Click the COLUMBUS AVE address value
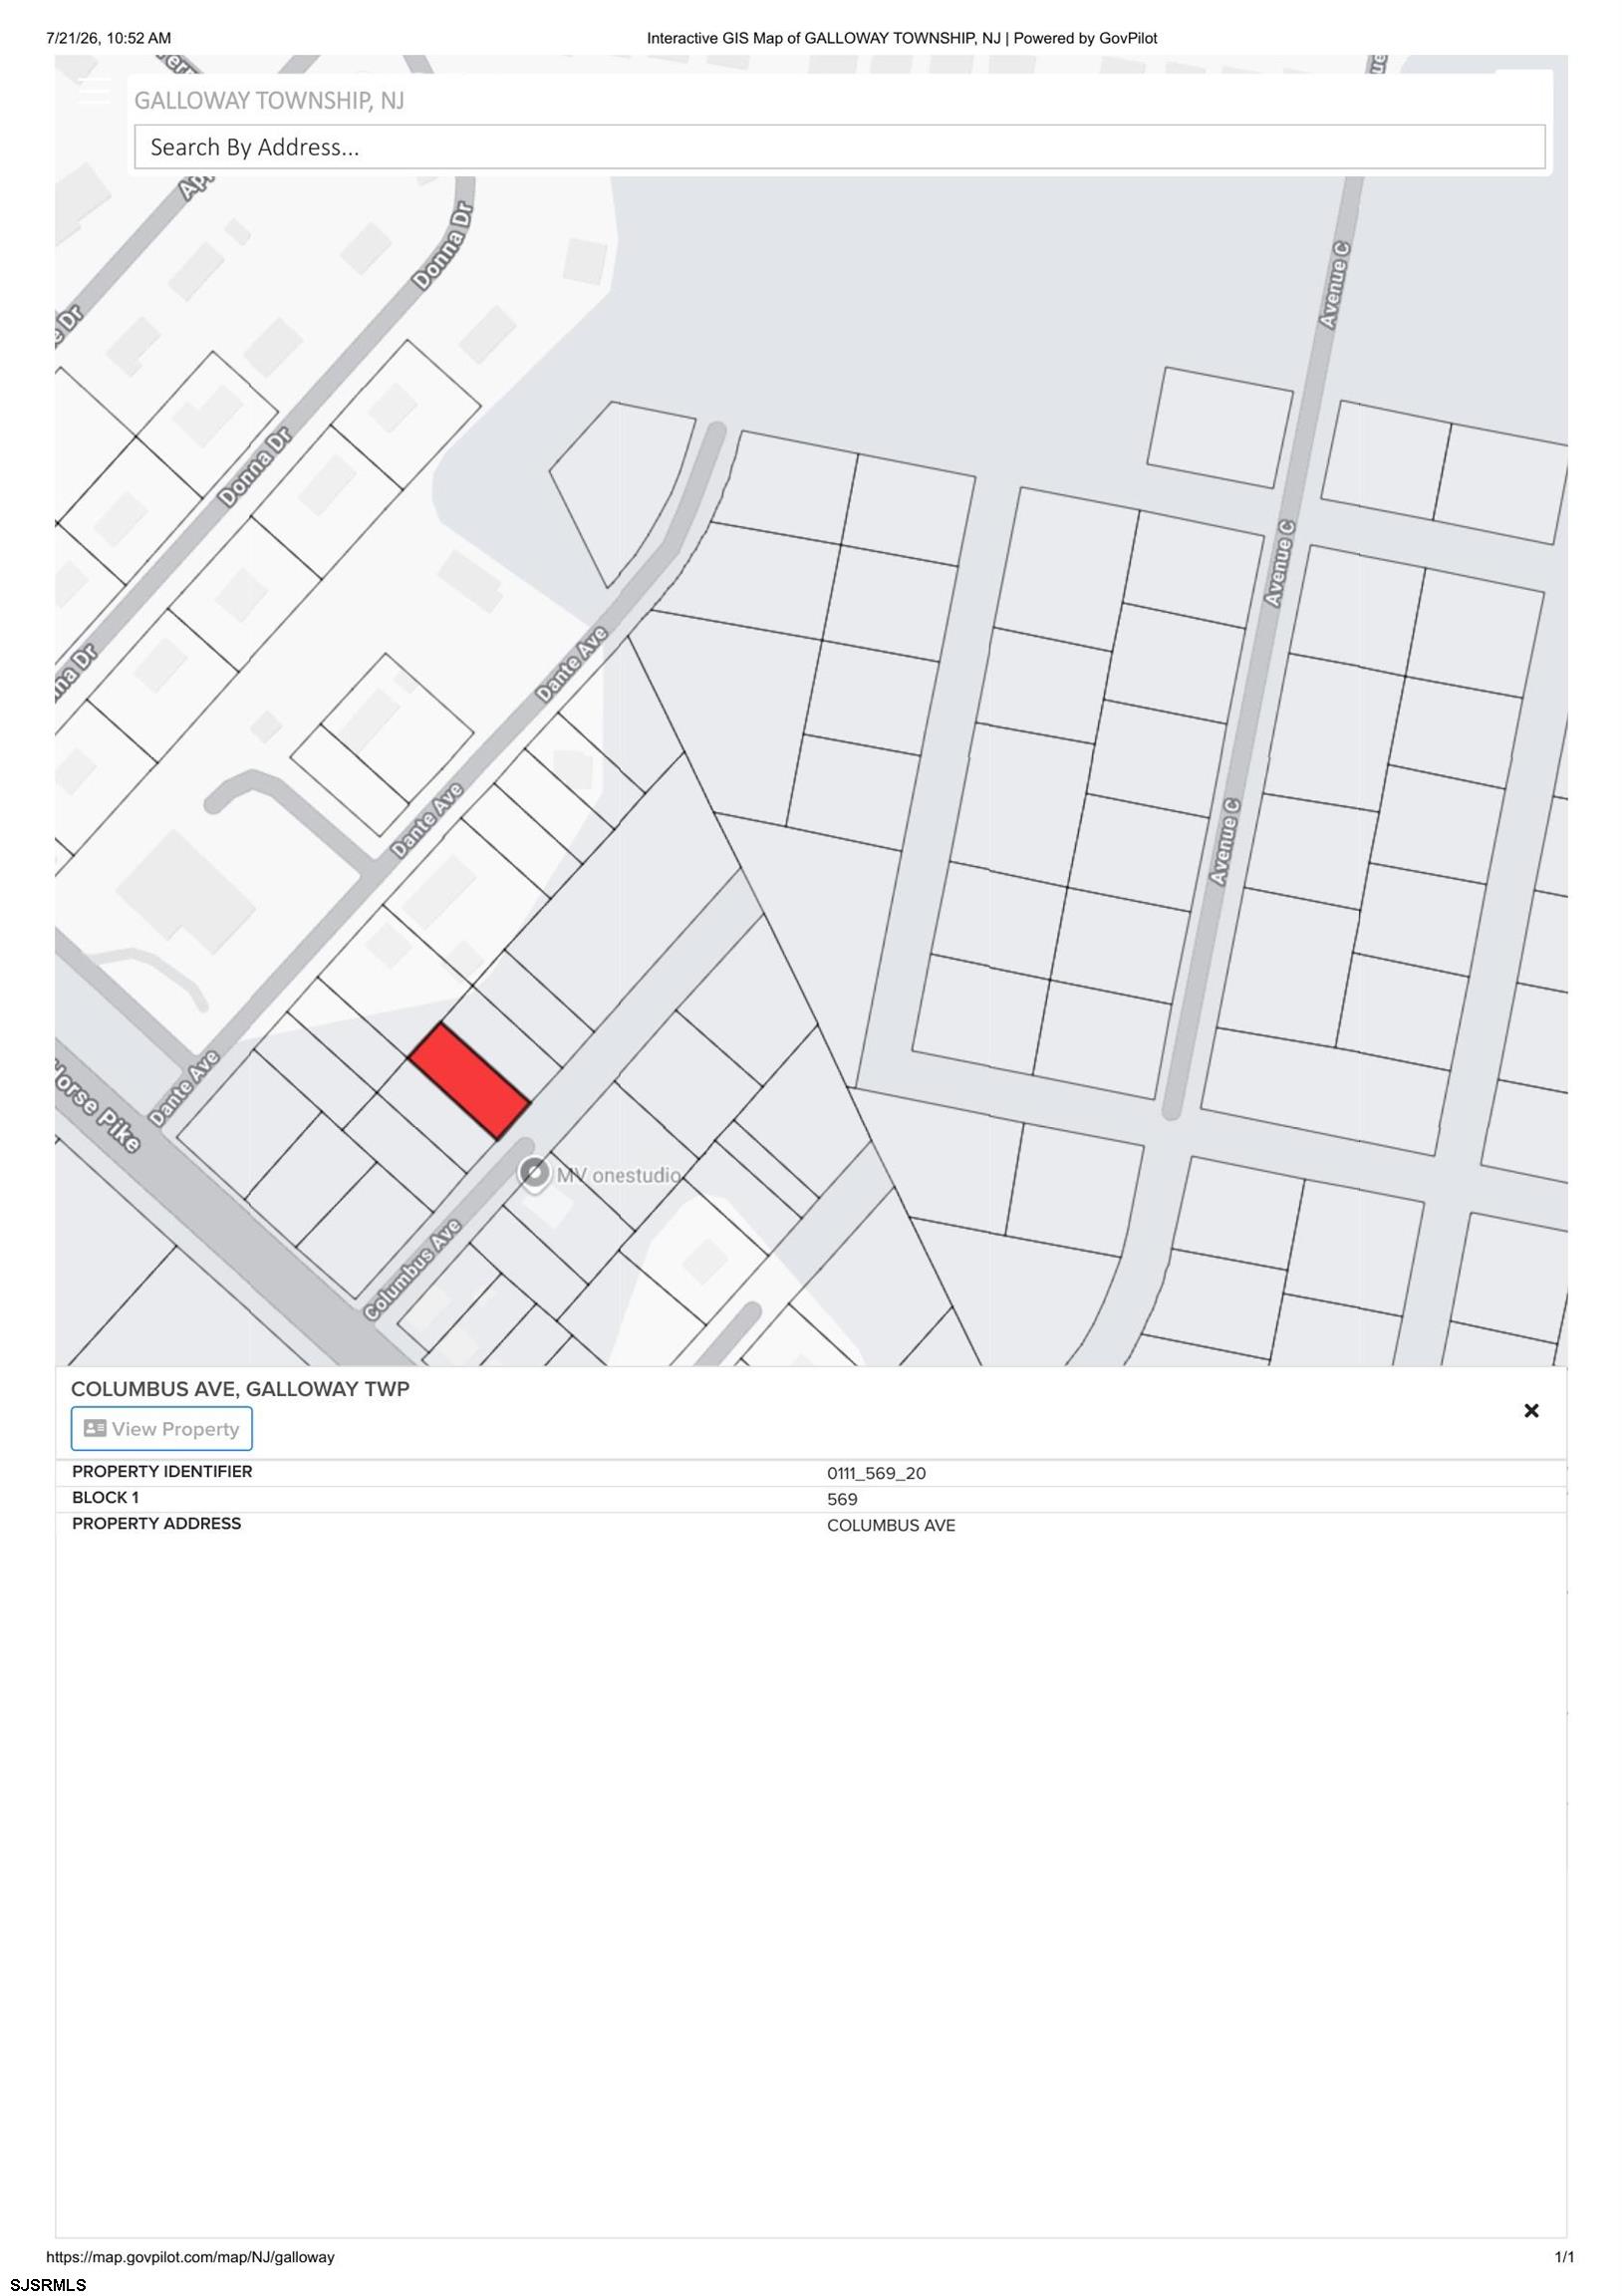Viewport: 1622px width, 2296px height. point(891,1525)
